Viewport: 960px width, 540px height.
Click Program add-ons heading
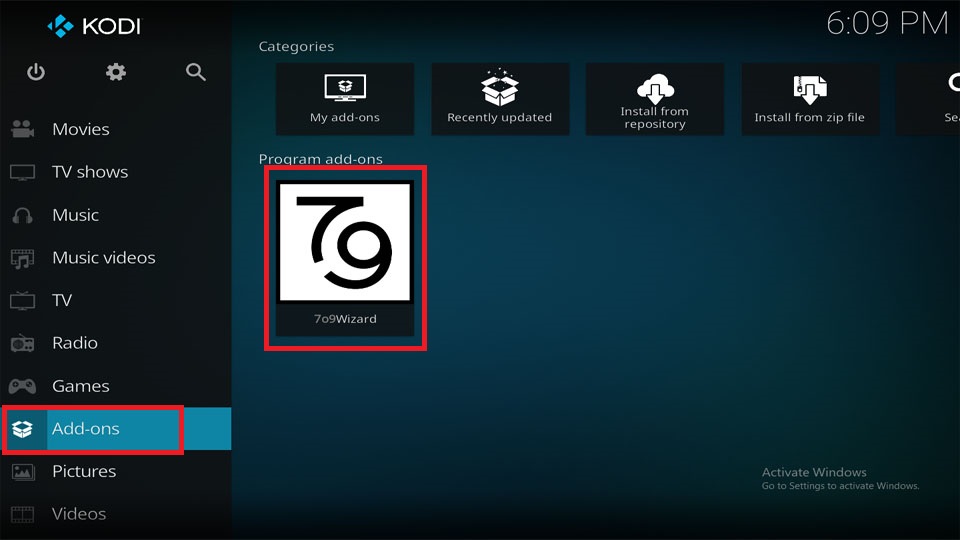(x=320, y=159)
